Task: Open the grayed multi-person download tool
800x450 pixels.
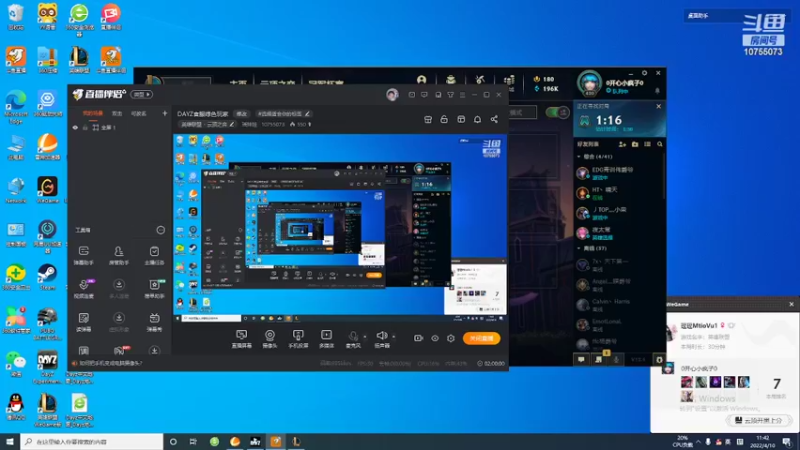Action: coord(119,289)
